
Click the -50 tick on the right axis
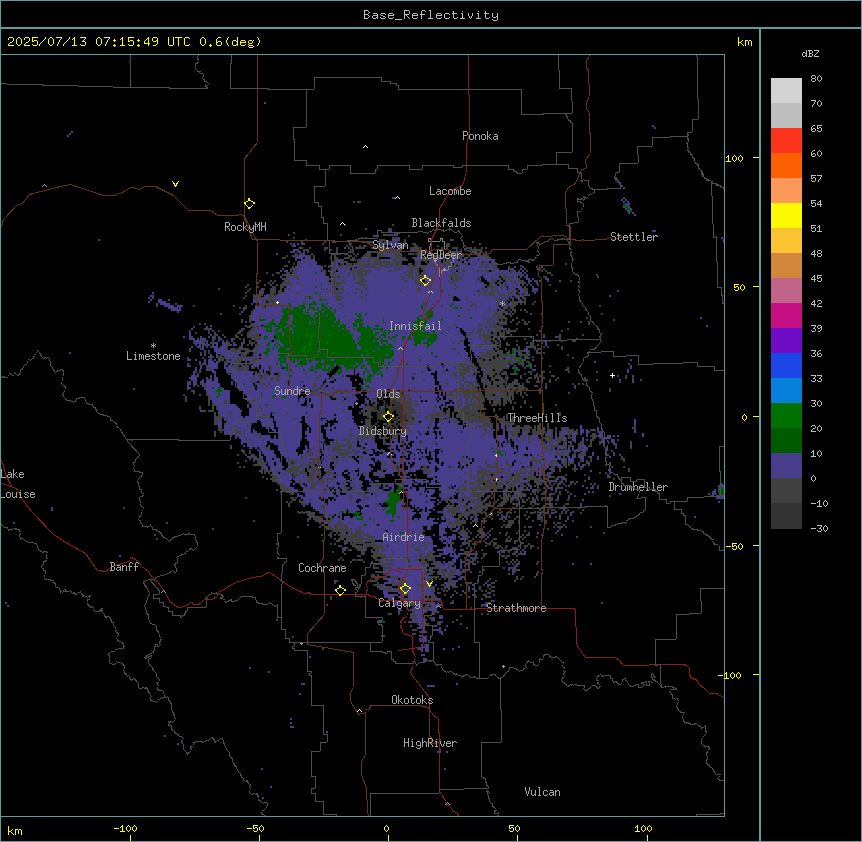click(734, 546)
